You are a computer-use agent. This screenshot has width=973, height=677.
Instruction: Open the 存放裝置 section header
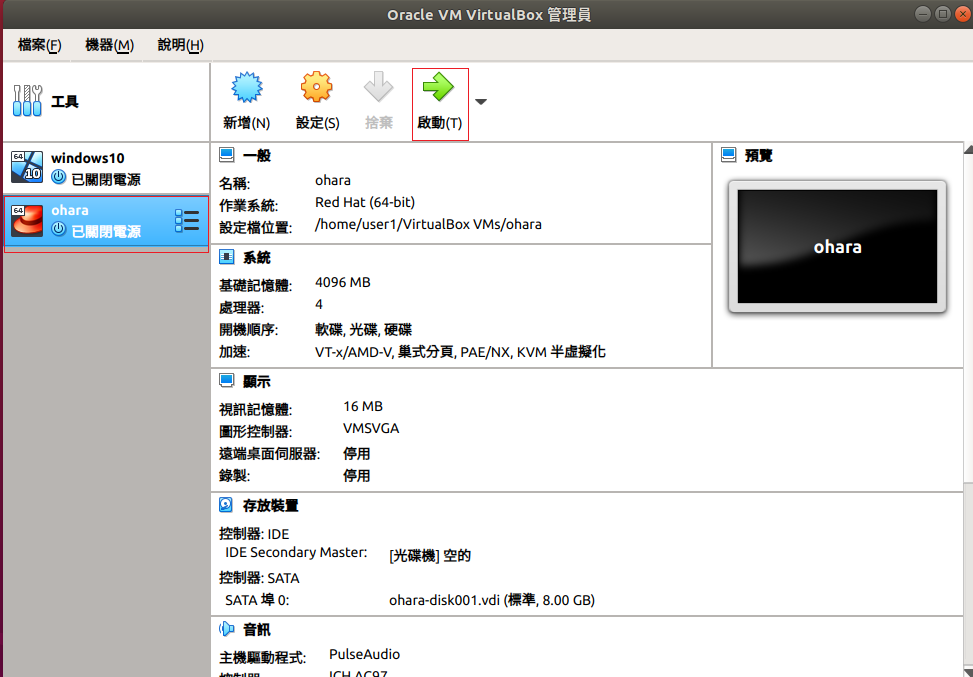point(271,506)
